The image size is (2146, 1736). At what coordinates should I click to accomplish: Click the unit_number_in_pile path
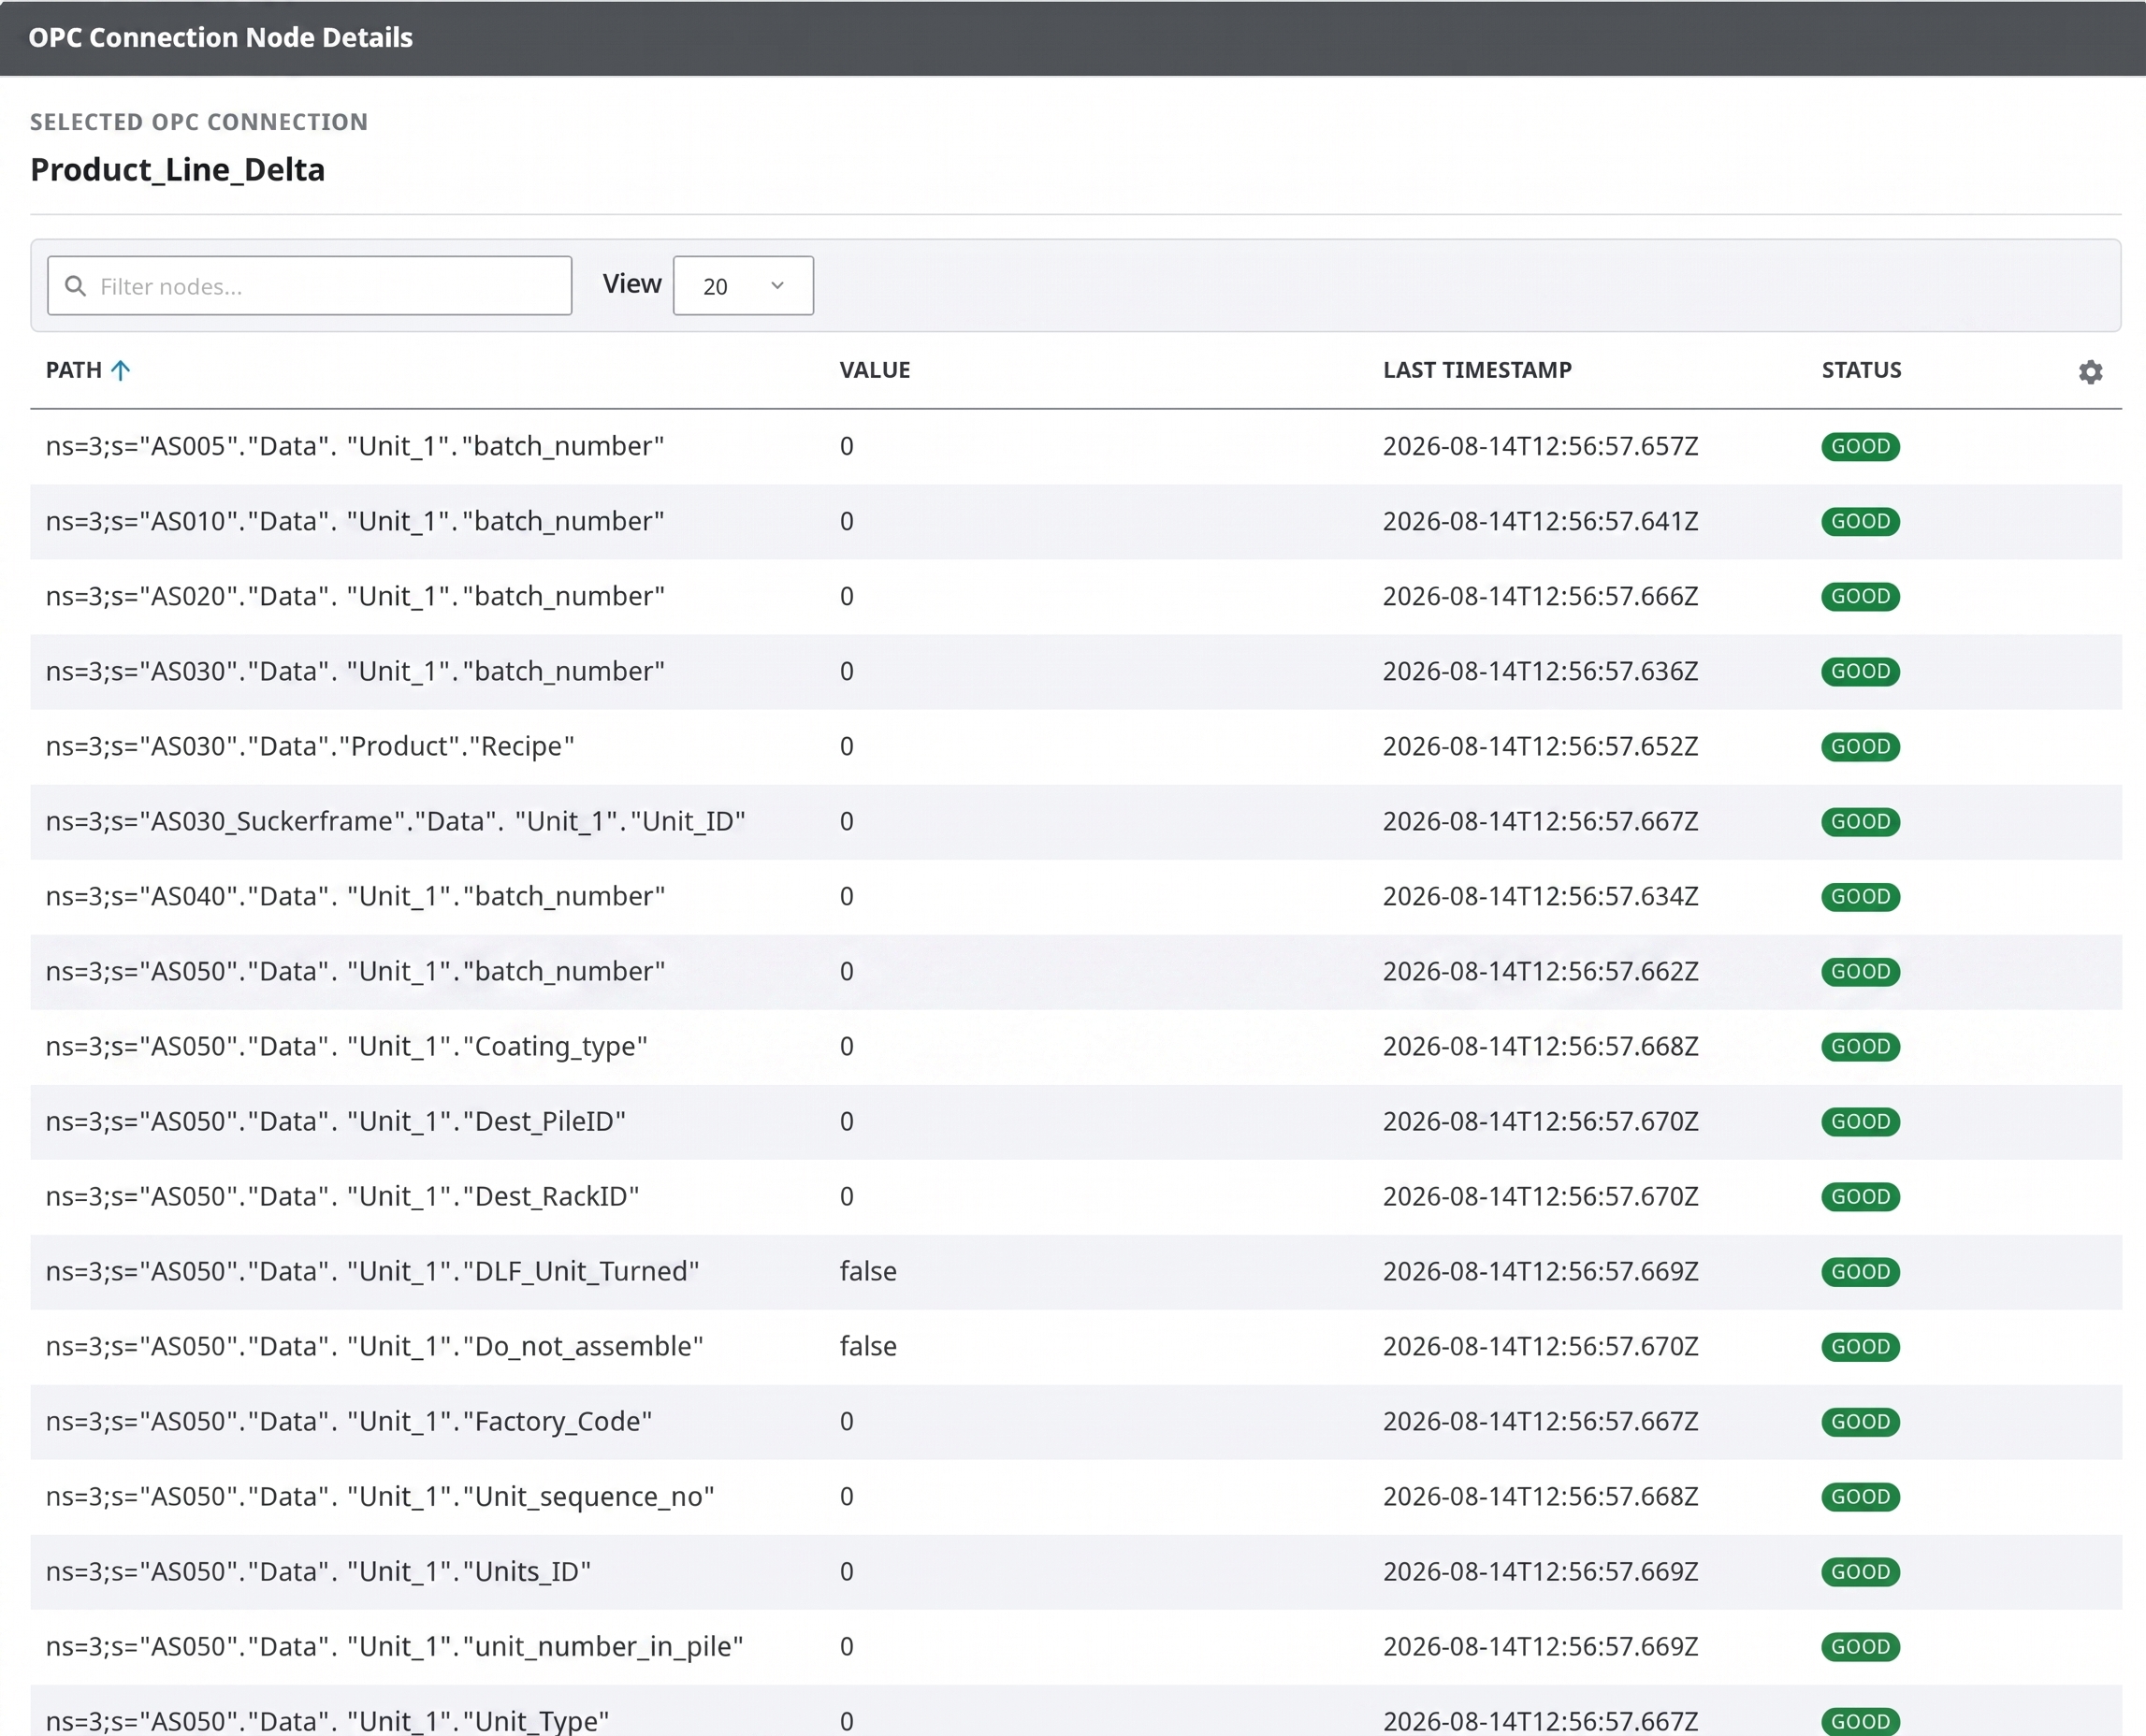pyautogui.click(x=394, y=1646)
